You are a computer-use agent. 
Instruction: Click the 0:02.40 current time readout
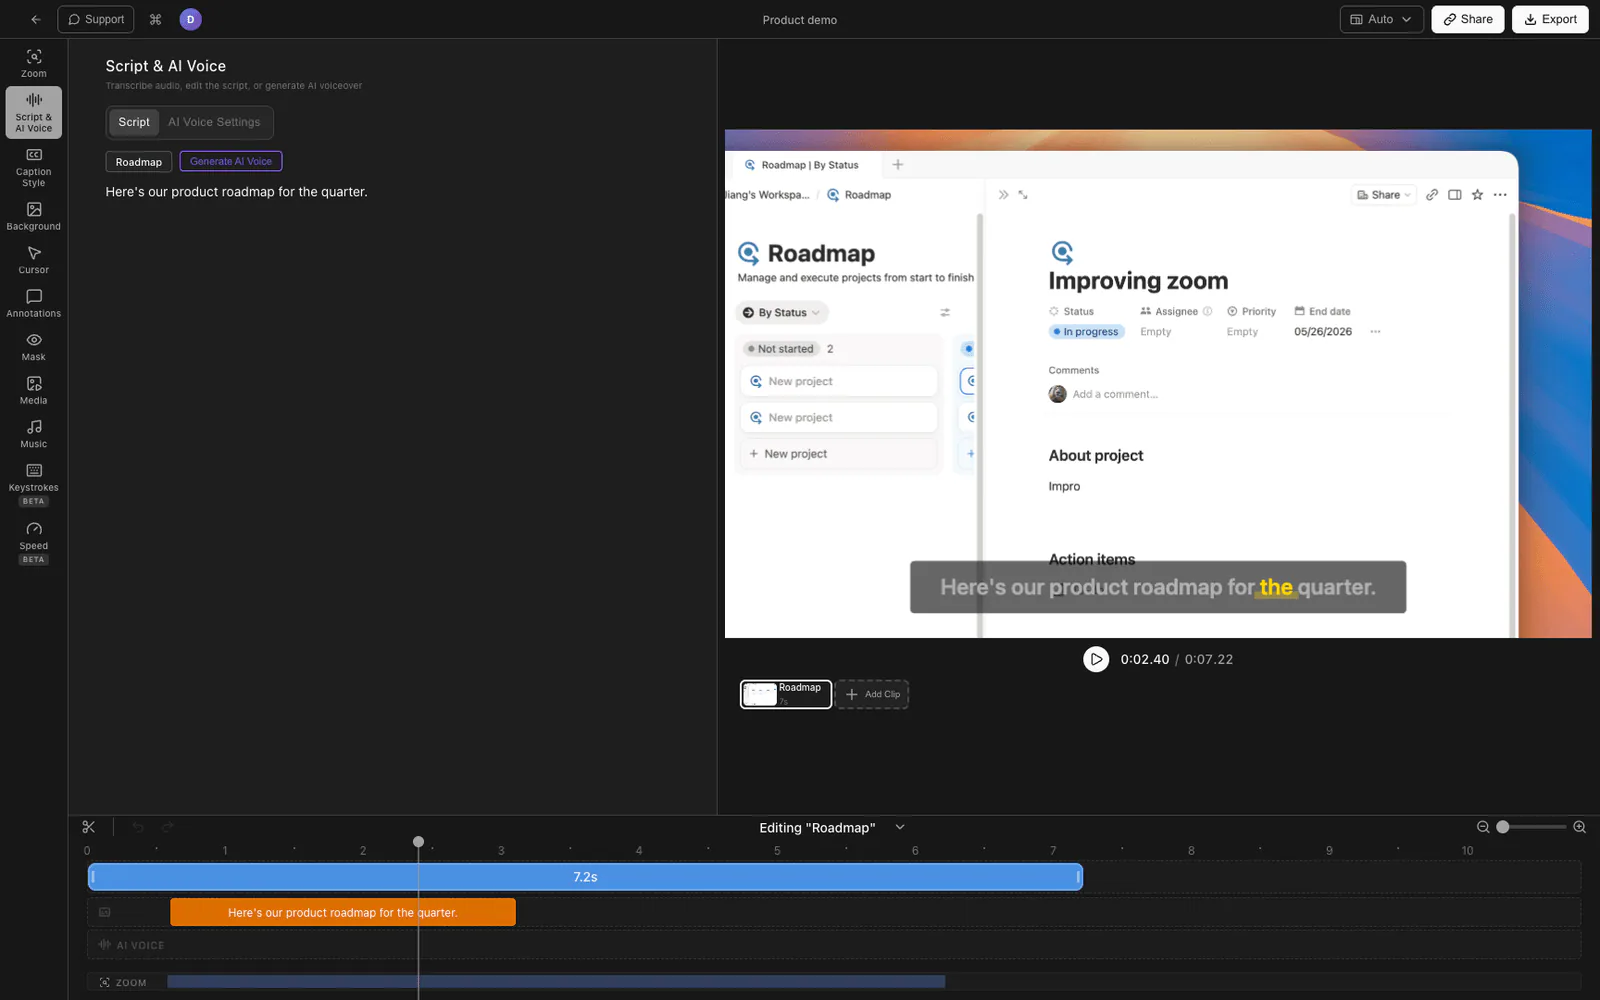pos(1145,660)
